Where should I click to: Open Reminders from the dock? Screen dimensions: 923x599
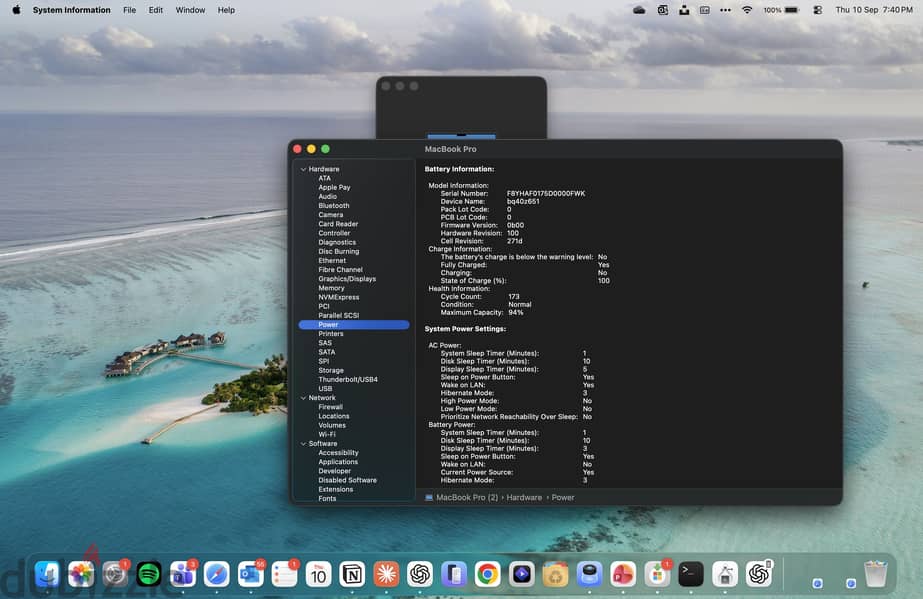pos(284,574)
